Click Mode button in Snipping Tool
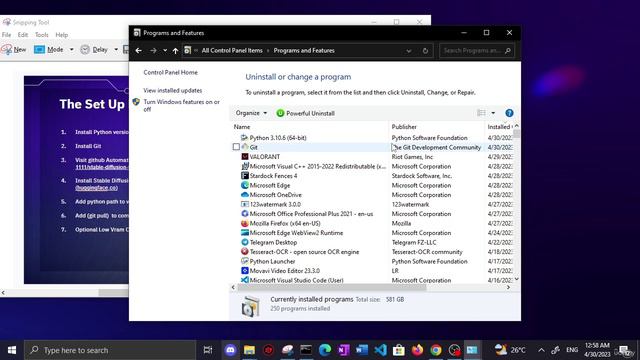Viewport: 640px width, 360px height. pos(49,50)
